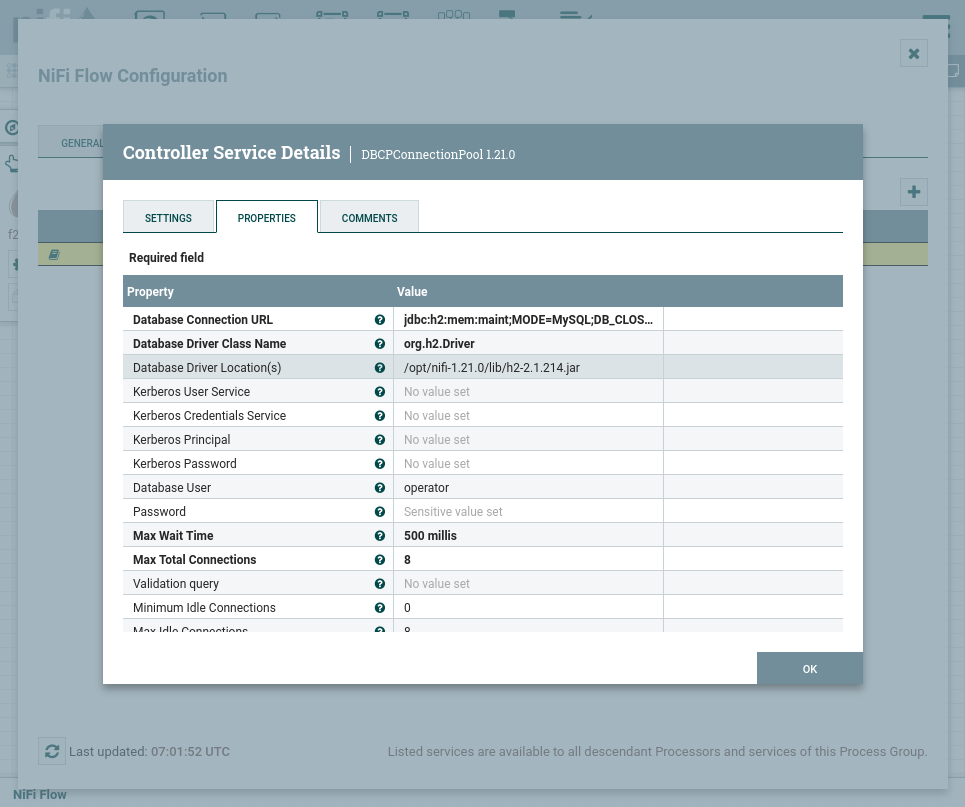Image resolution: width=965 pixels, height=807 pixels.
Task: Click help icon beside Kerberos Principal
Action: coord(380,440)
